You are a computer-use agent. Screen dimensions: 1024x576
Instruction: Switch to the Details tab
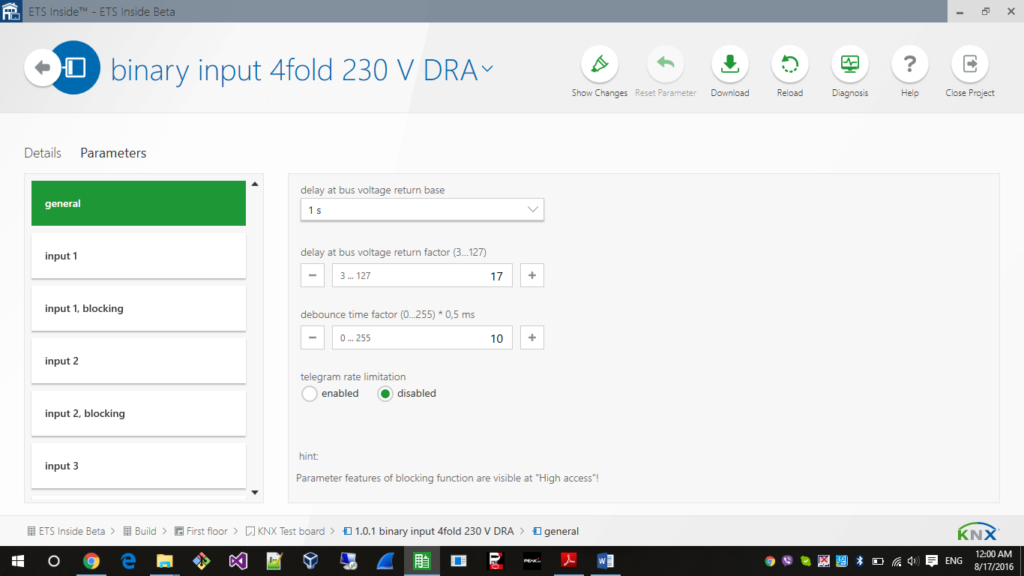coord(42,153)
